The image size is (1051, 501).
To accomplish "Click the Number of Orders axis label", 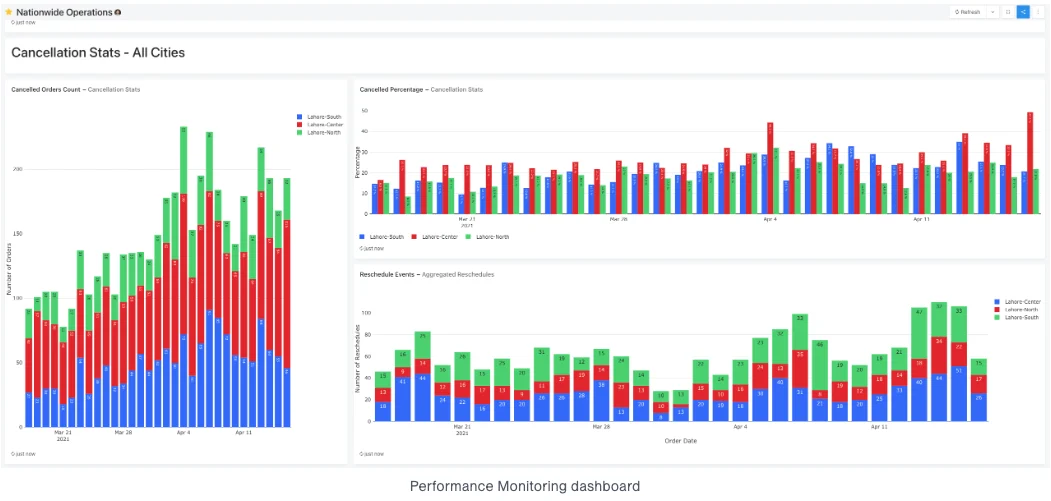I will [x=9, y=268].
